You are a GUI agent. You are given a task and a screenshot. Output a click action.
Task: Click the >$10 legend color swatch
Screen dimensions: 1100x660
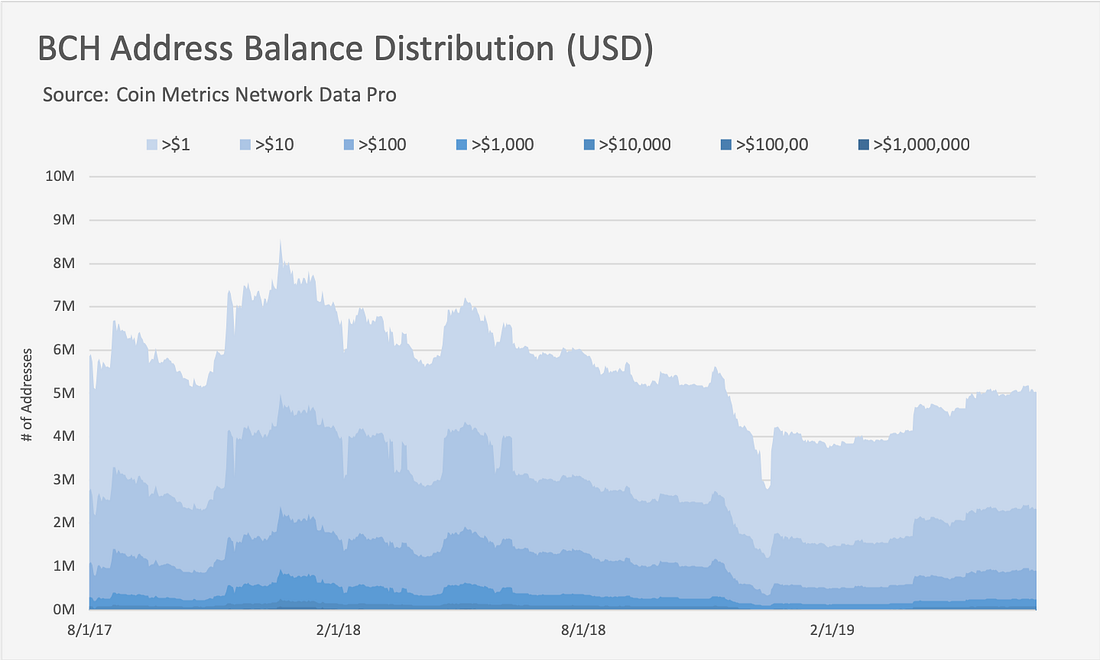pos(245,145)
